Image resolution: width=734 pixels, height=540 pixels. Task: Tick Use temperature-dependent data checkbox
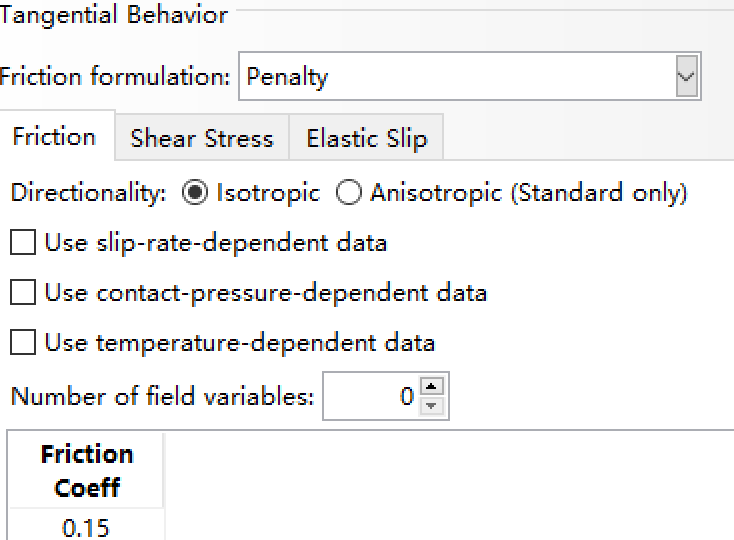coord(23,343)
